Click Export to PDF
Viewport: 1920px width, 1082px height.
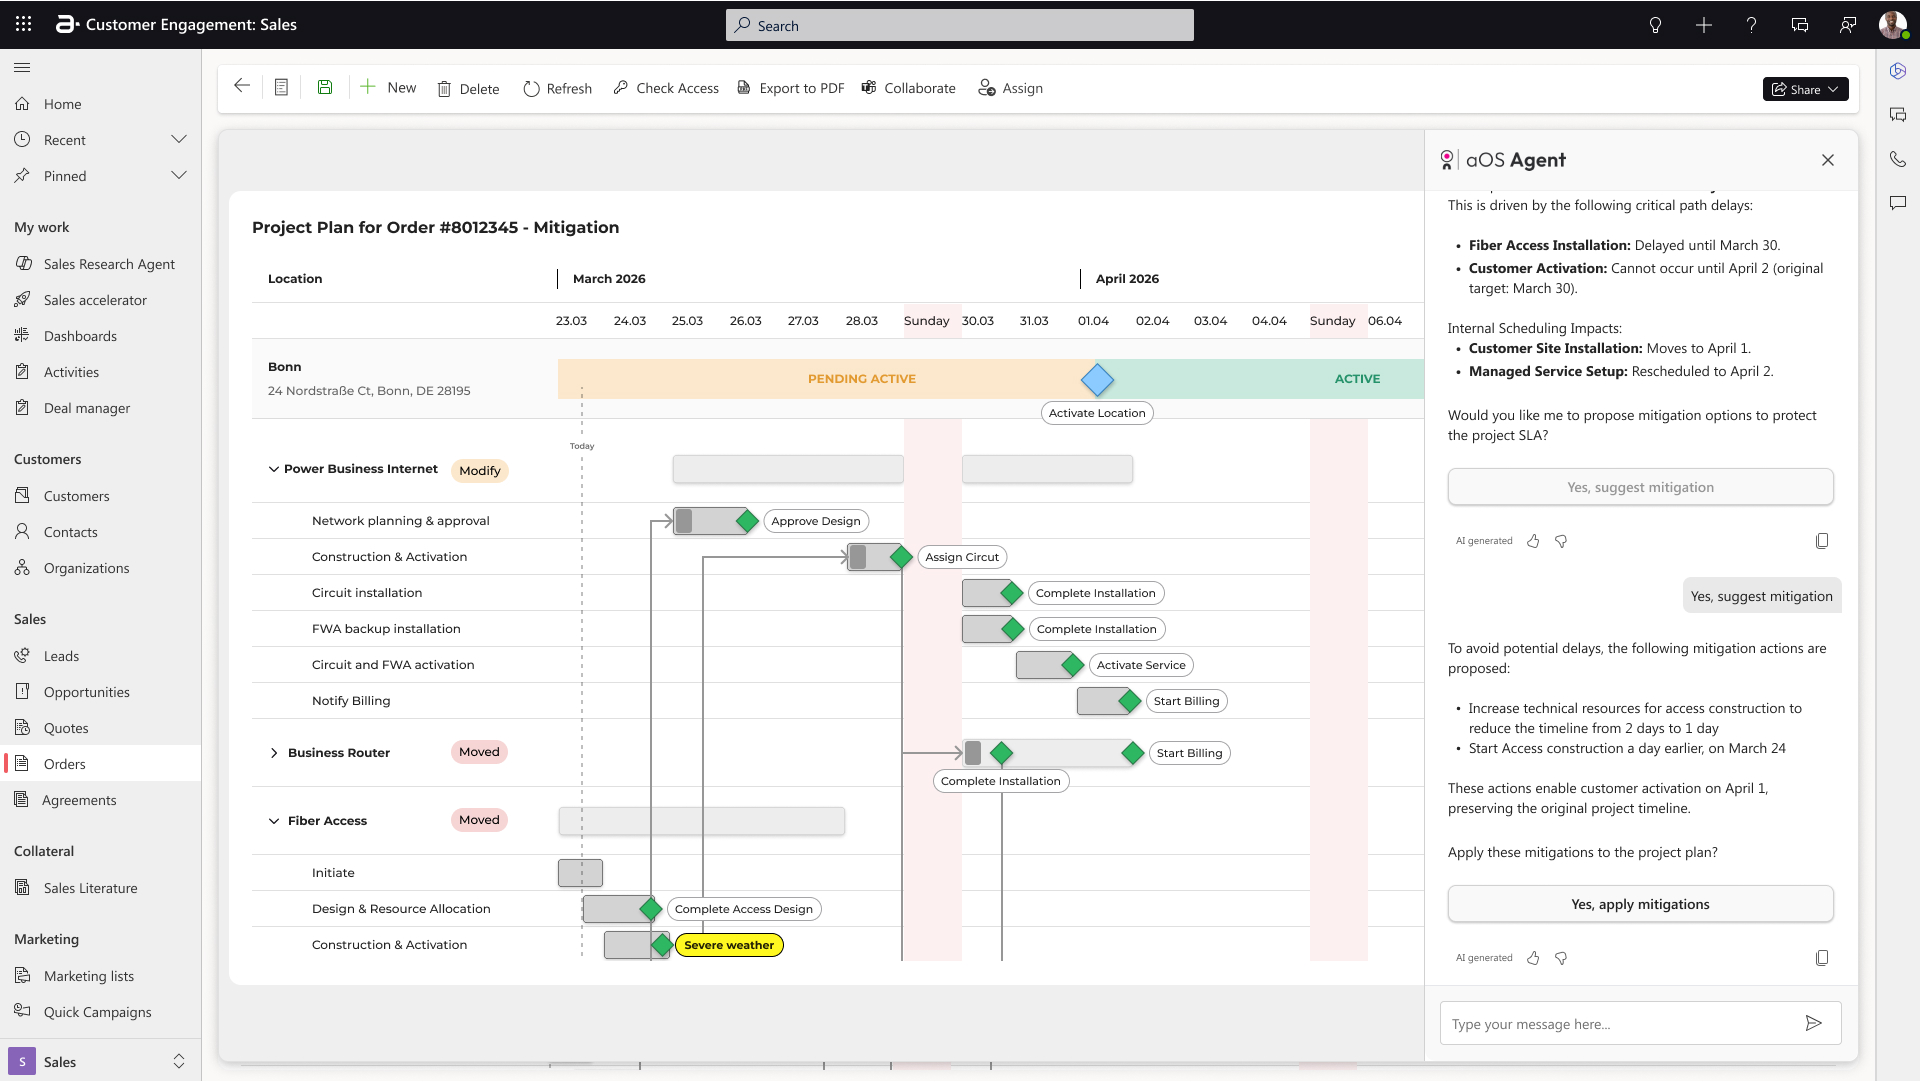(790, 88)
